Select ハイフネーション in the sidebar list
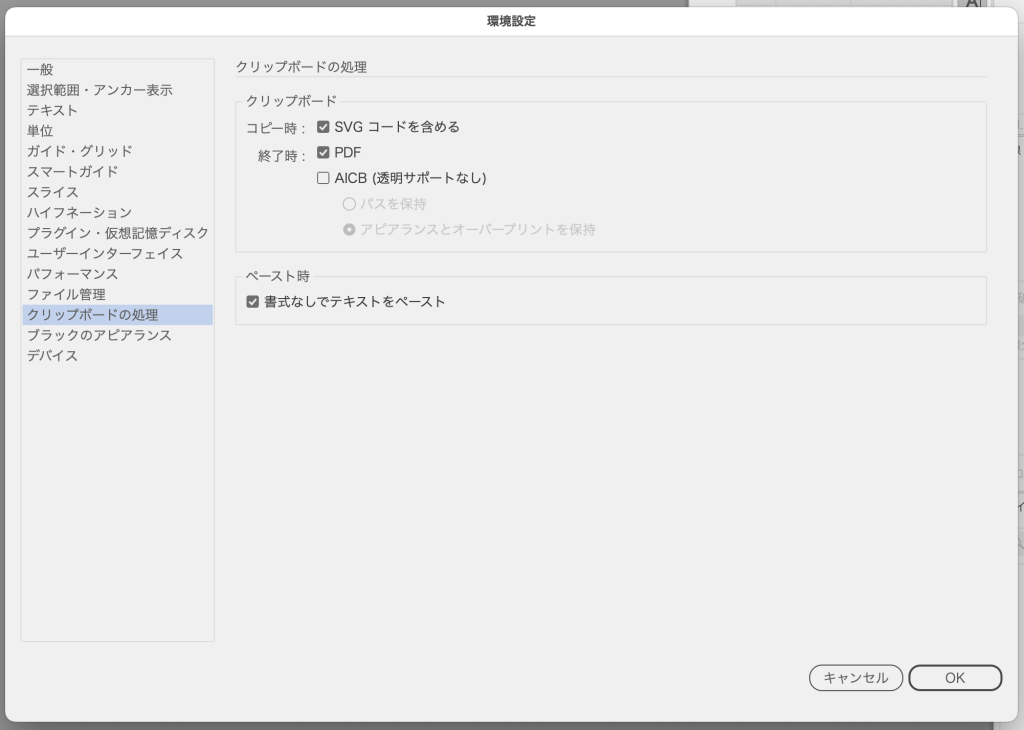The image size is (1024, 730). coord(79,213)
